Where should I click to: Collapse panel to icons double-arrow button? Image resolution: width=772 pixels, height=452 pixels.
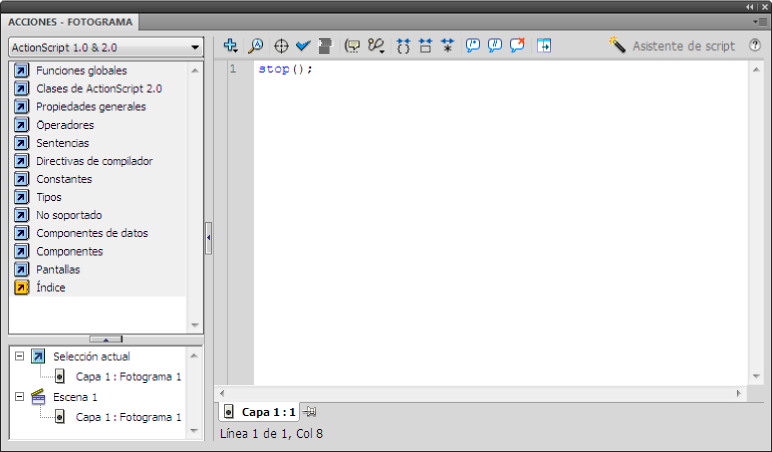click(x=749, y=7)
